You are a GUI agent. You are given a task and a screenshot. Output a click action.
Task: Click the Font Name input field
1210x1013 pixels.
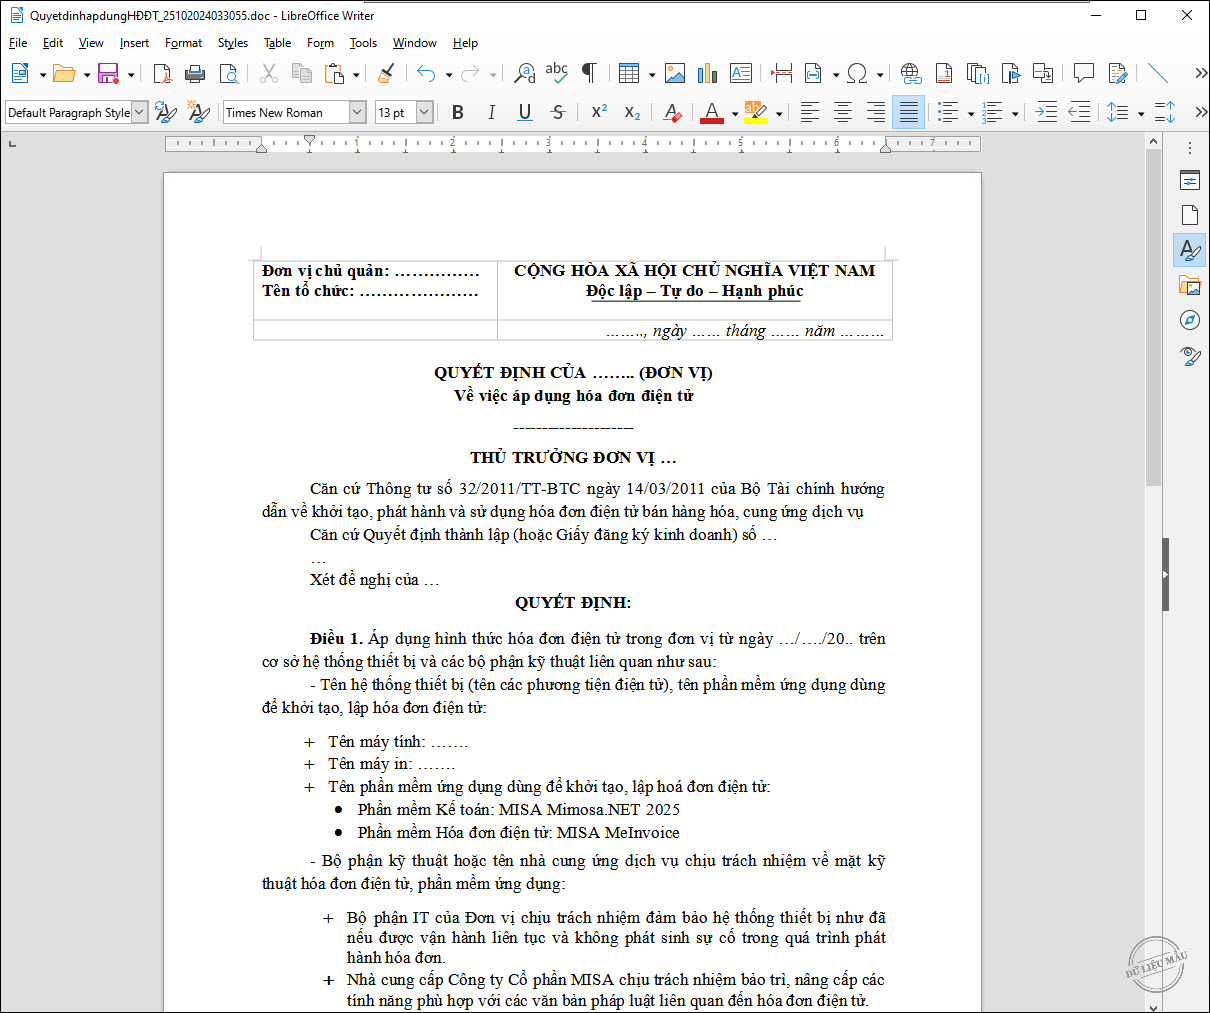coord(286,112)
